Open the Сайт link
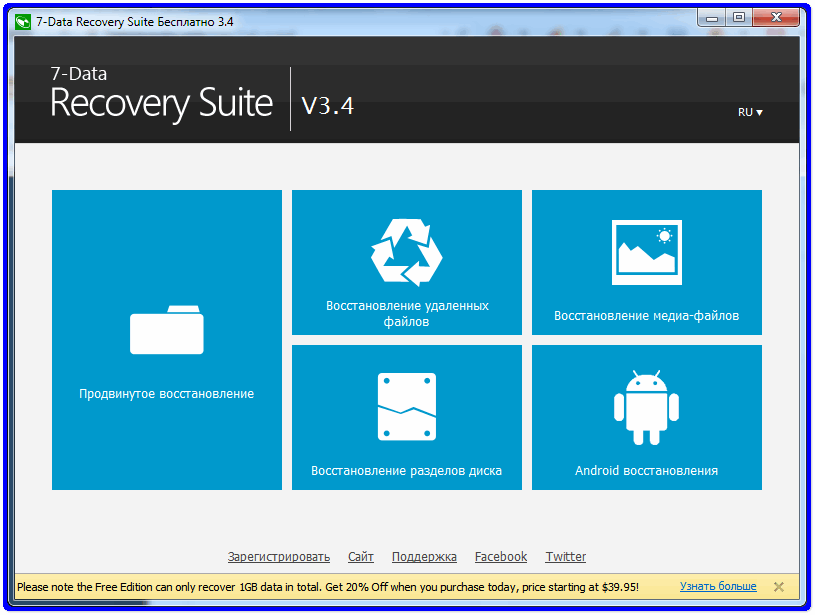Viewport: 815px width, 615px height. (361, 557)
